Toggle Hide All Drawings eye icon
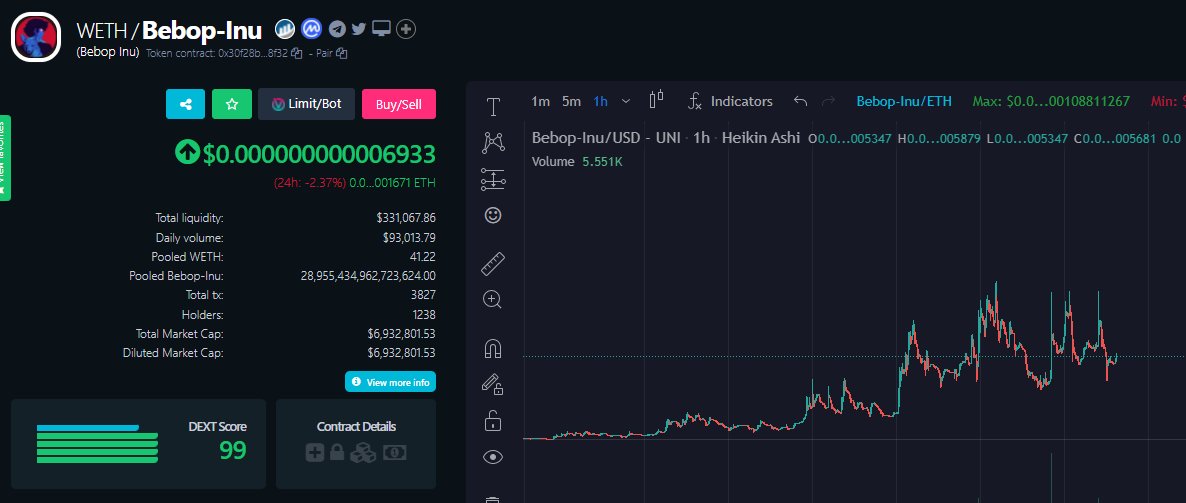1186x503 pixels. pyautogui.click(x=493, y=457)
